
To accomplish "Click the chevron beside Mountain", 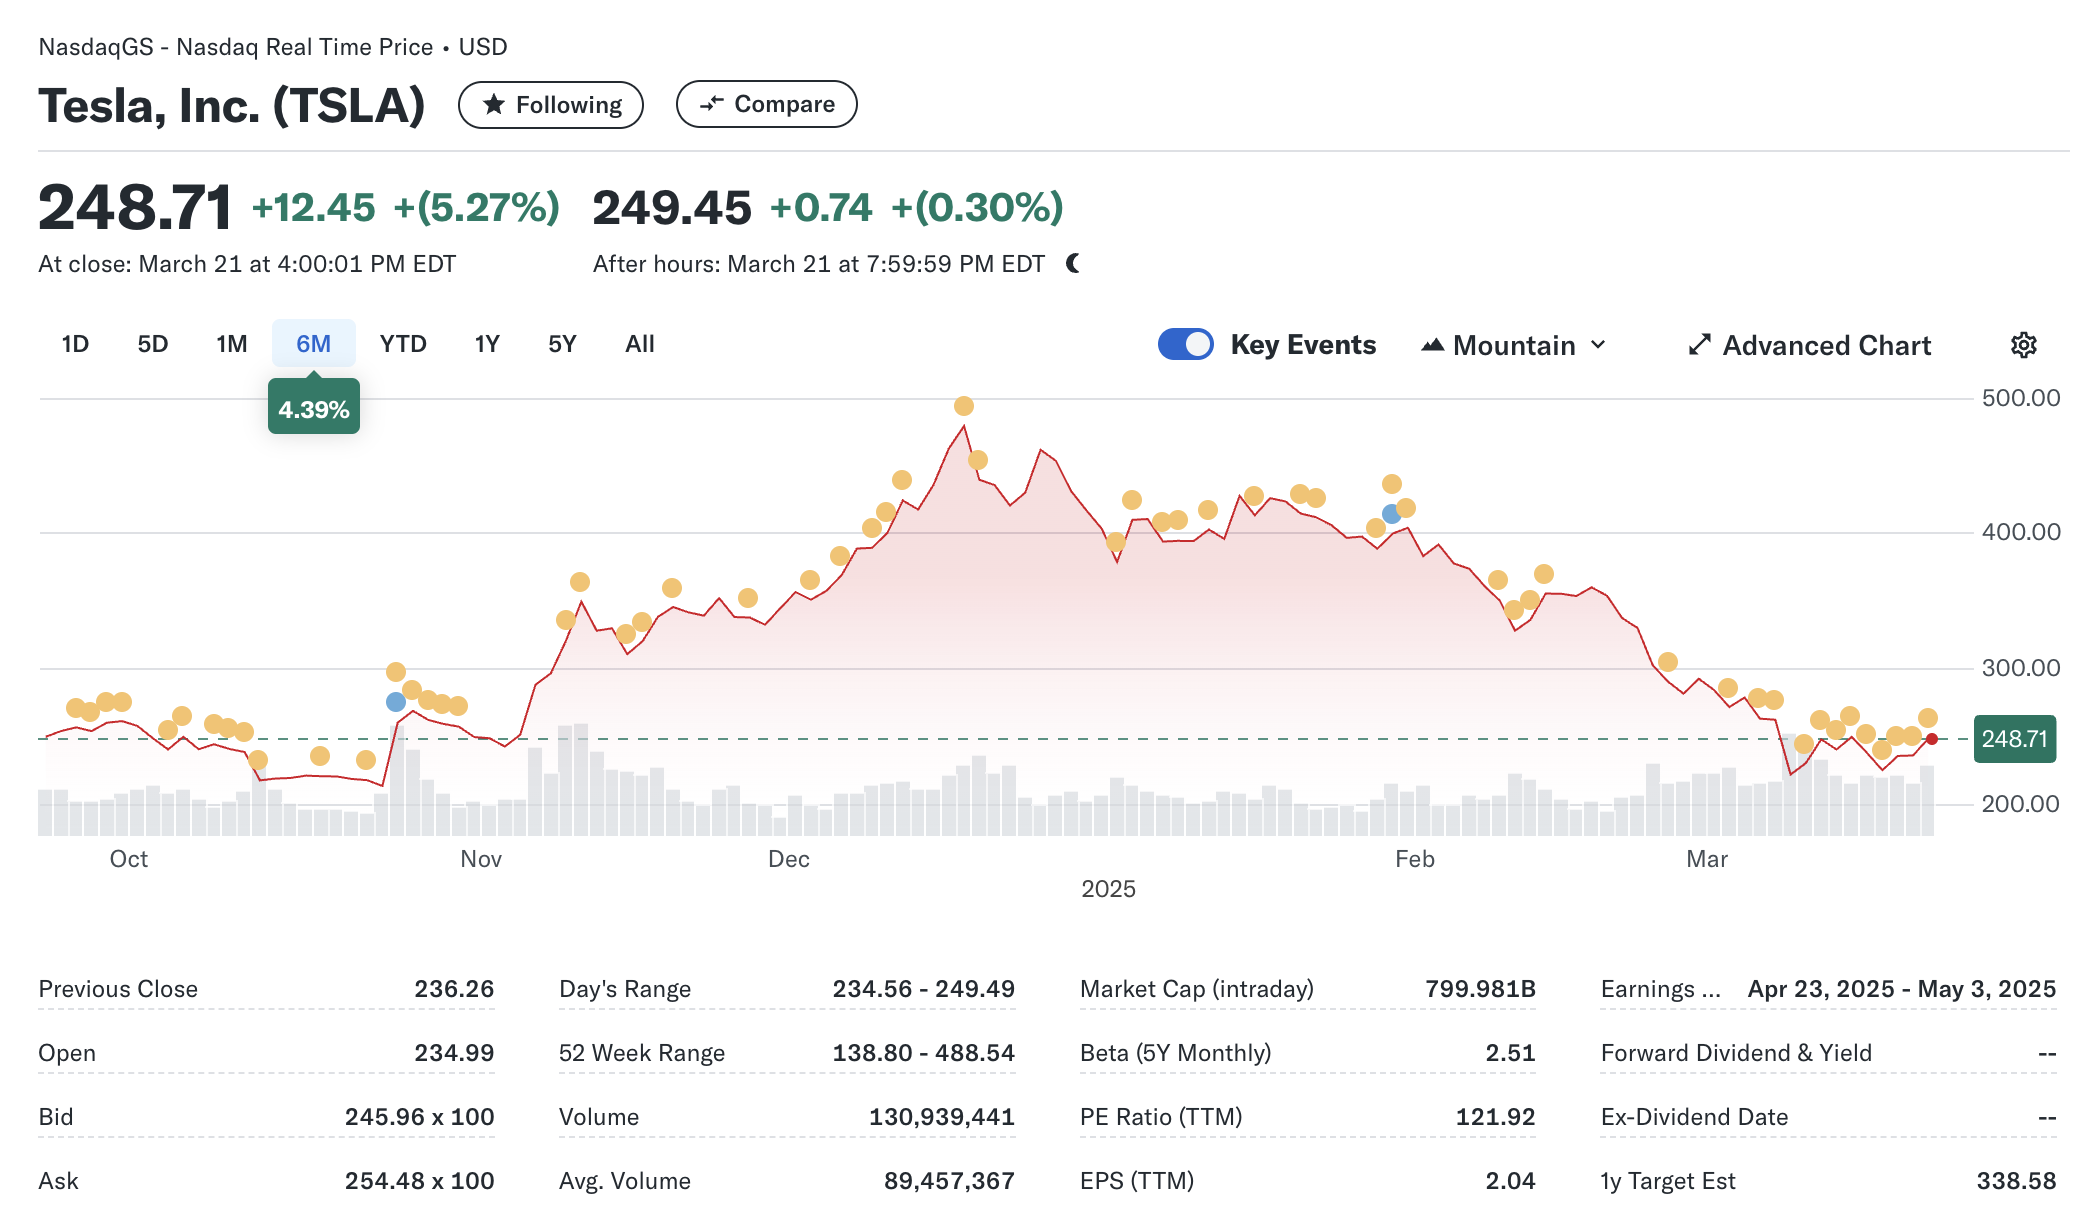I will [x=1599, y=345].
